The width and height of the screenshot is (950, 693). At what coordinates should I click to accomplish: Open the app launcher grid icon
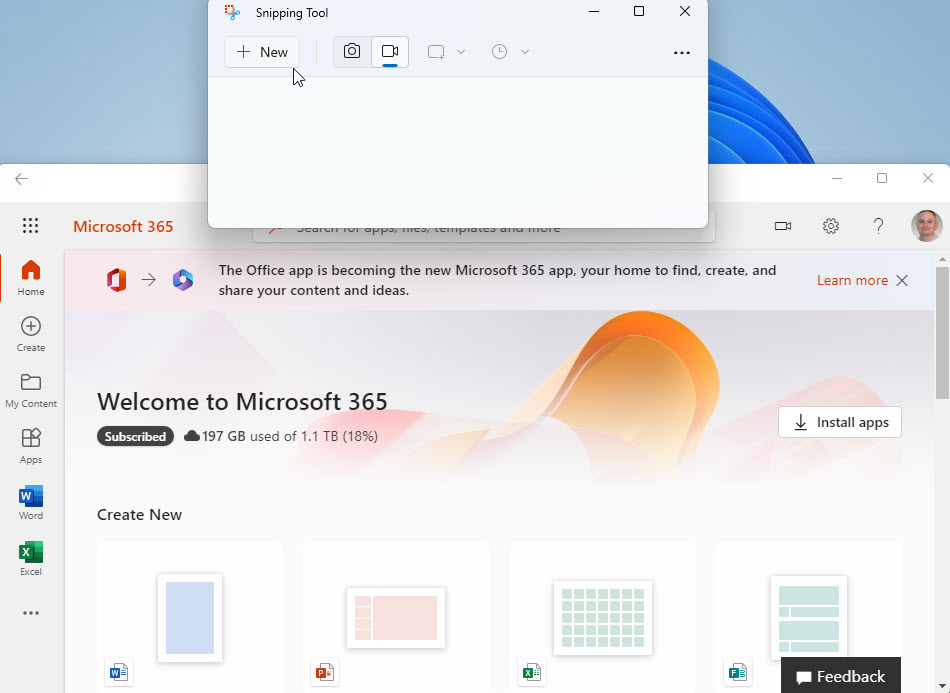(30, 226)
